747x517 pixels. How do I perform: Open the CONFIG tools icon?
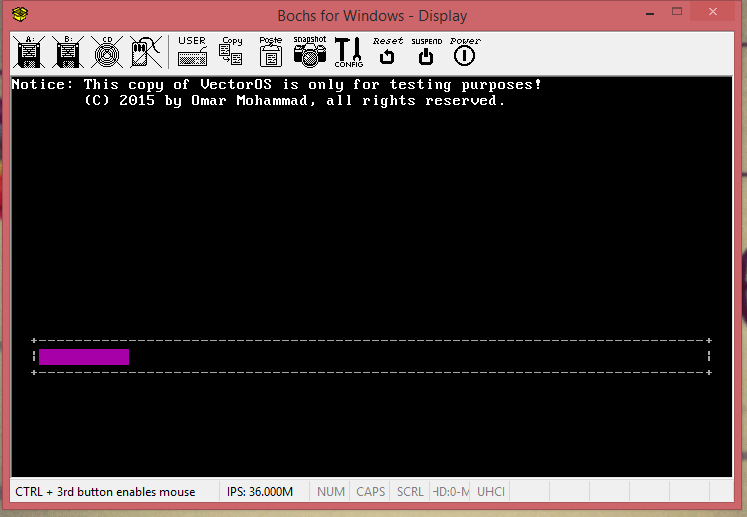(x=349, y=51)
